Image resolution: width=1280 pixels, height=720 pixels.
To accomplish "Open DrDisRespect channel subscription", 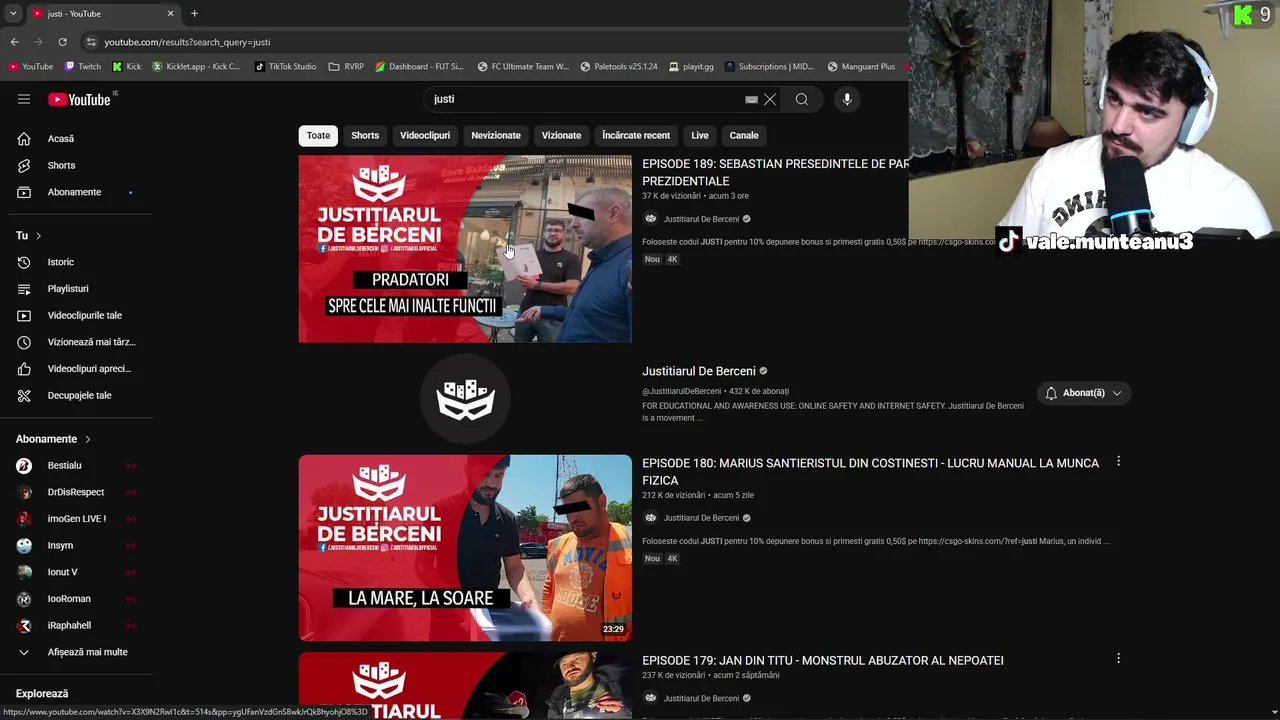I will pyautogui.click(x=75, y=492).
